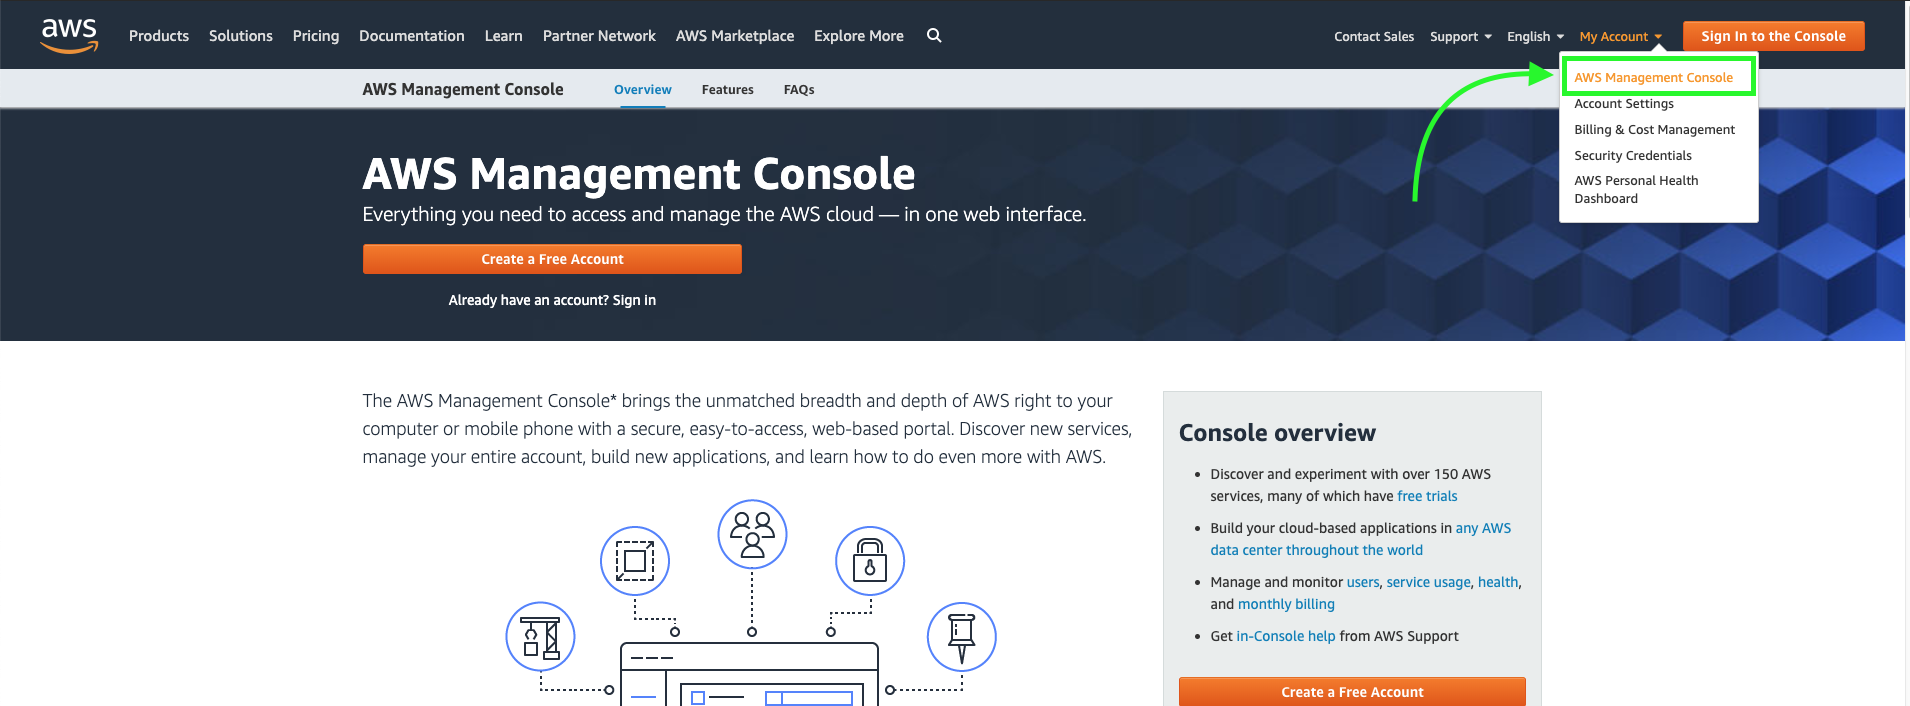Image resolution: width=1910 pixels, height=706 pixels.
Task: Open the Learn menu
Action: 504,35
